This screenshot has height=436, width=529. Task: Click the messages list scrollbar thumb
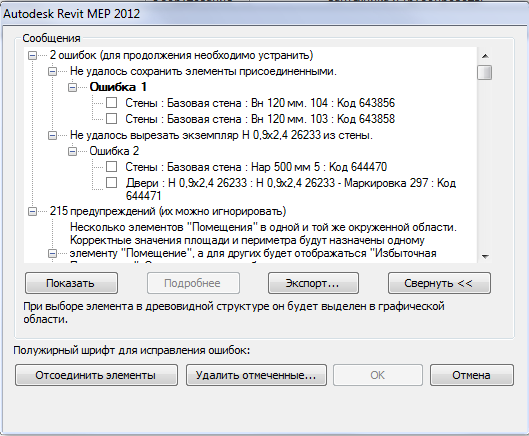pos(485,73)
